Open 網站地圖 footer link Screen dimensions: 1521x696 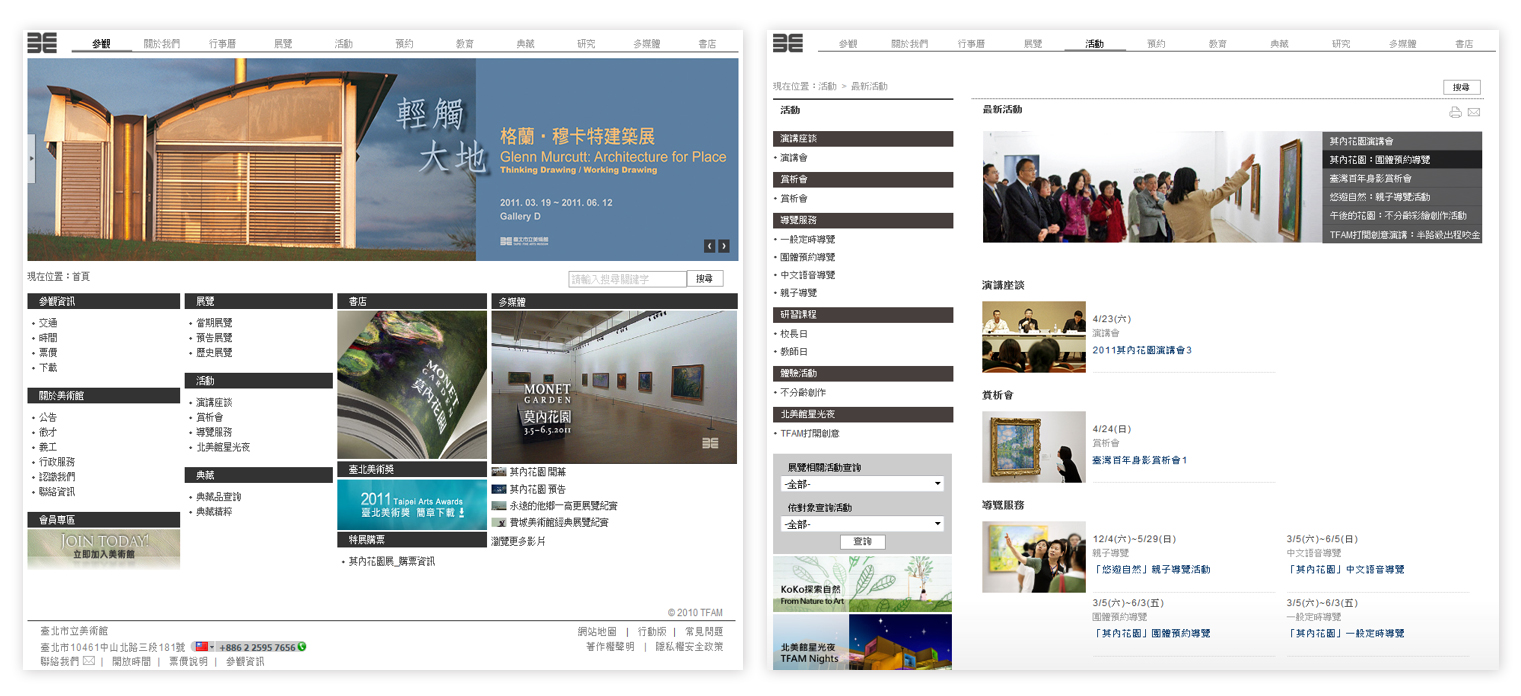595,632
